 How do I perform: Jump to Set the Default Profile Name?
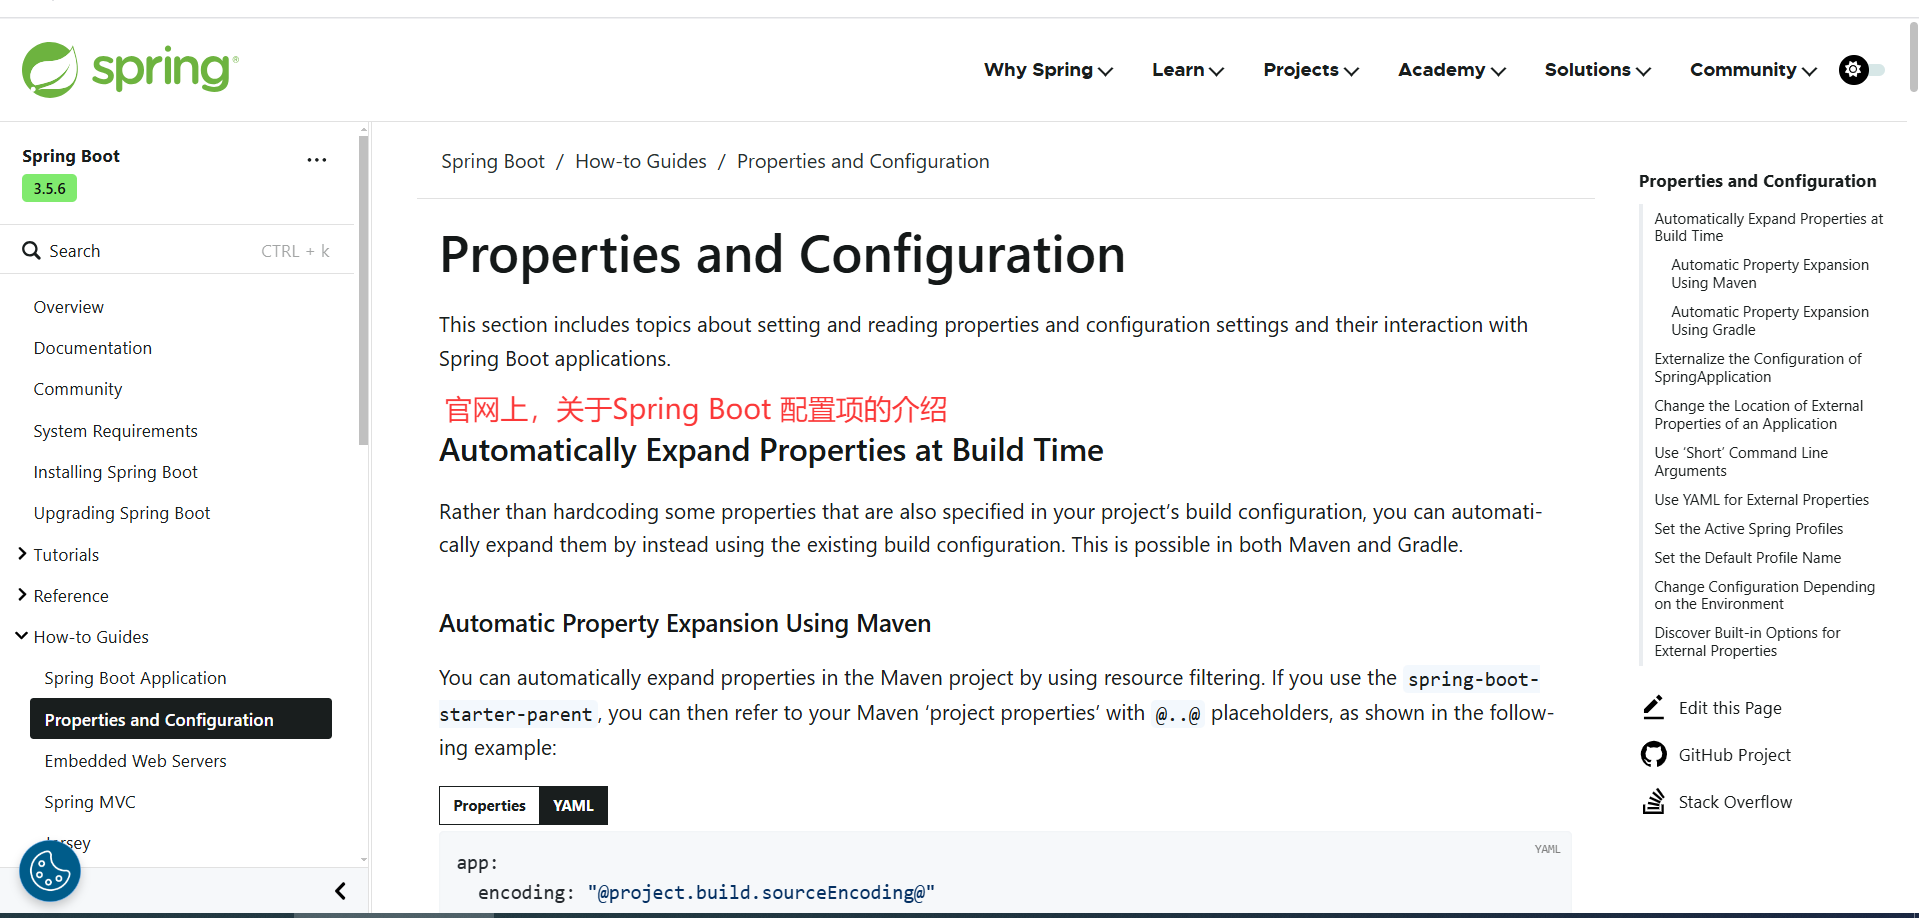1747,558
